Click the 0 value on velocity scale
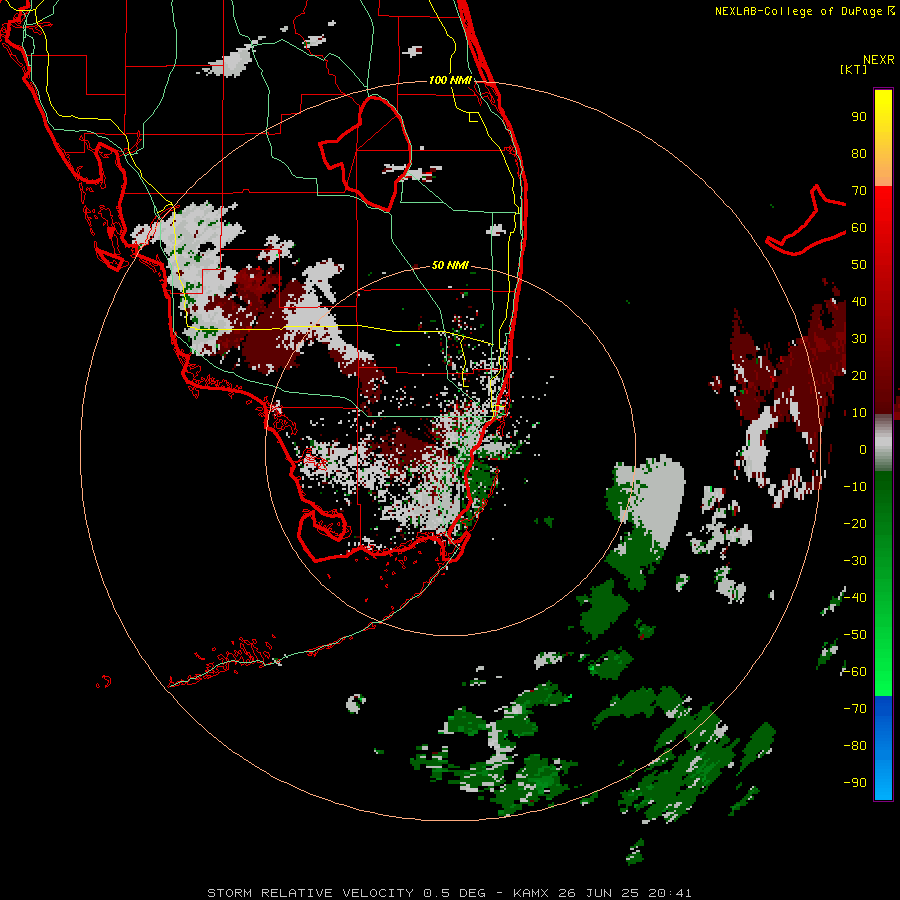The image size is (900, 900). [x=863, y=449]
